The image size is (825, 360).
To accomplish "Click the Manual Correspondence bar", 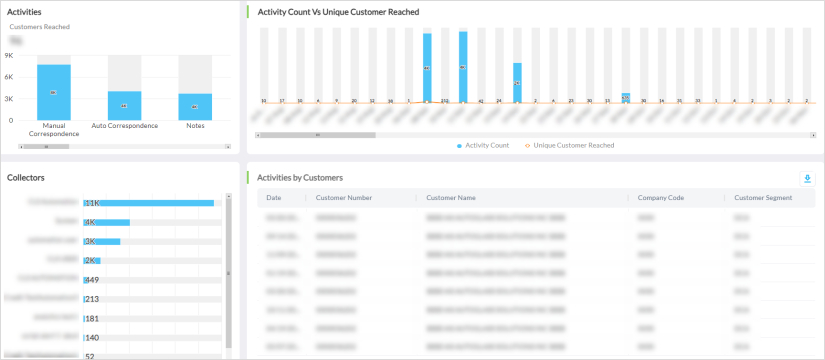I will click(x=54, y=92).
